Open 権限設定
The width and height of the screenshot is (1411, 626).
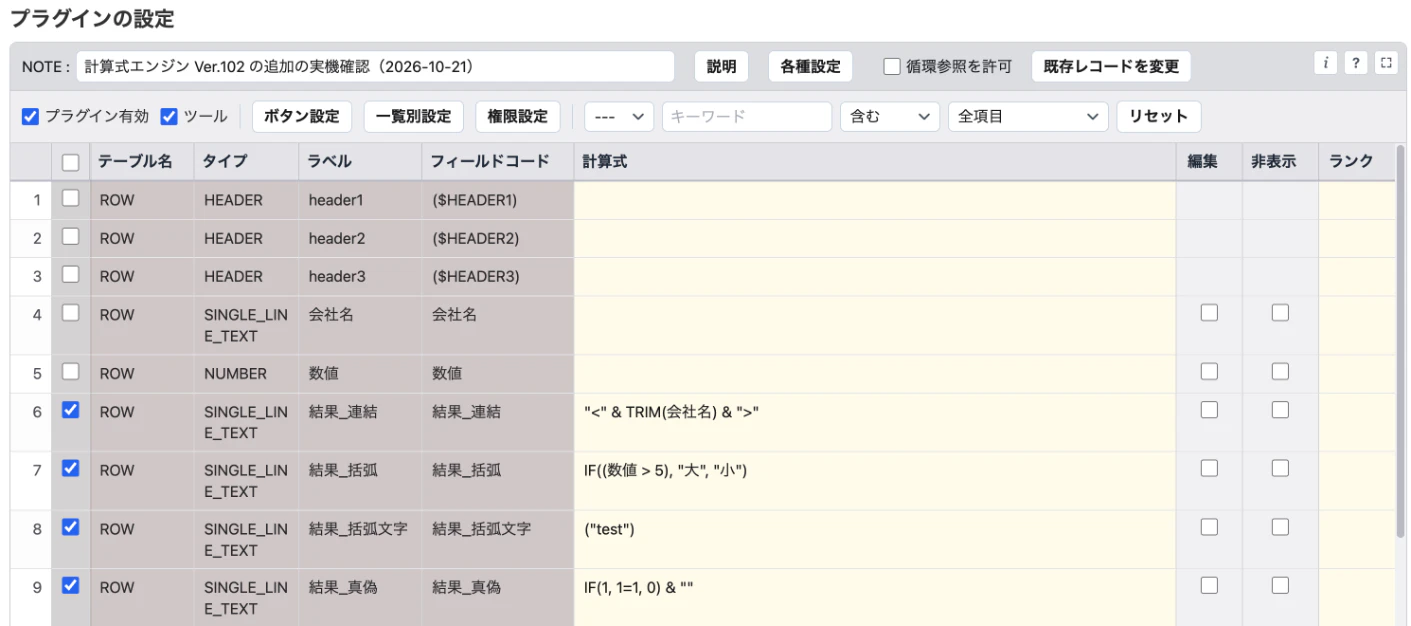coord(518,117)
